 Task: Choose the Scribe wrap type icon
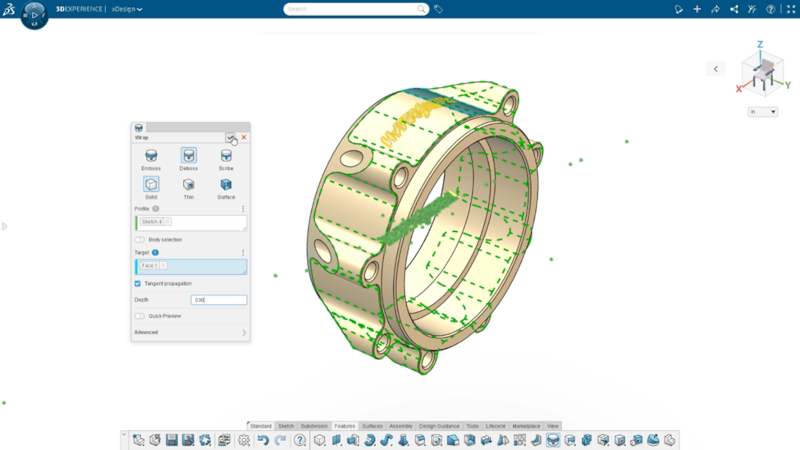226,156
